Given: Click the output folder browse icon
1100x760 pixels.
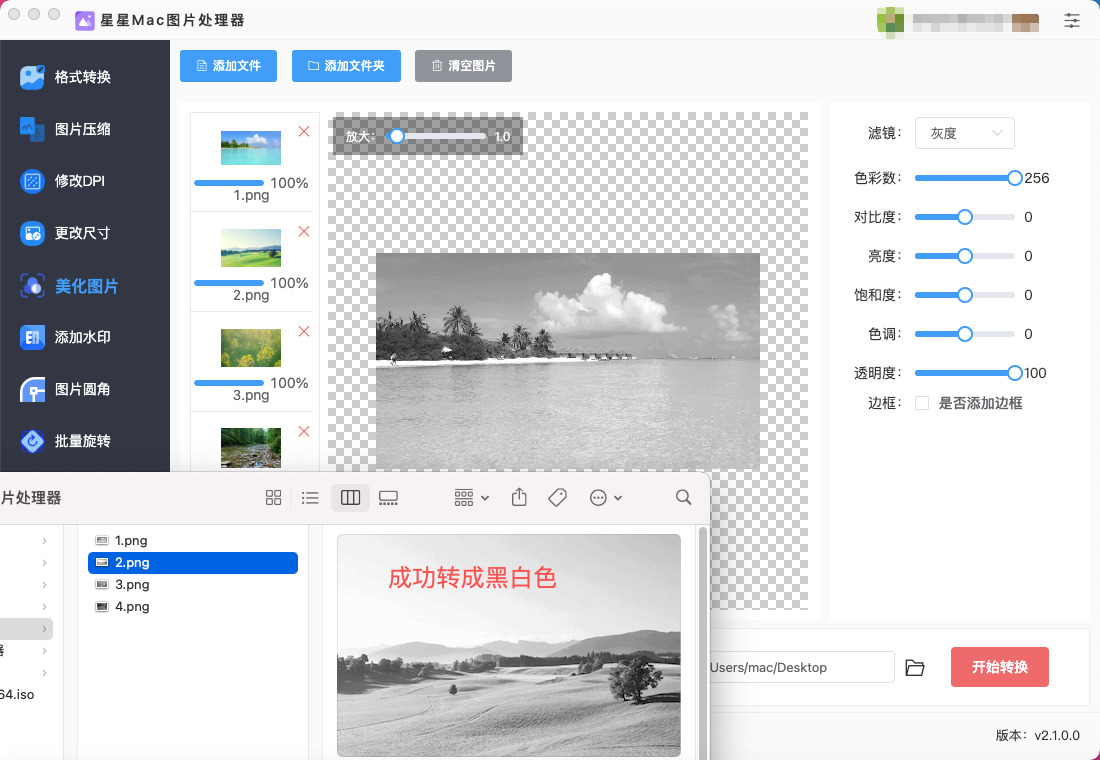Looking at the screenshot, I should [x=914, y=667].
